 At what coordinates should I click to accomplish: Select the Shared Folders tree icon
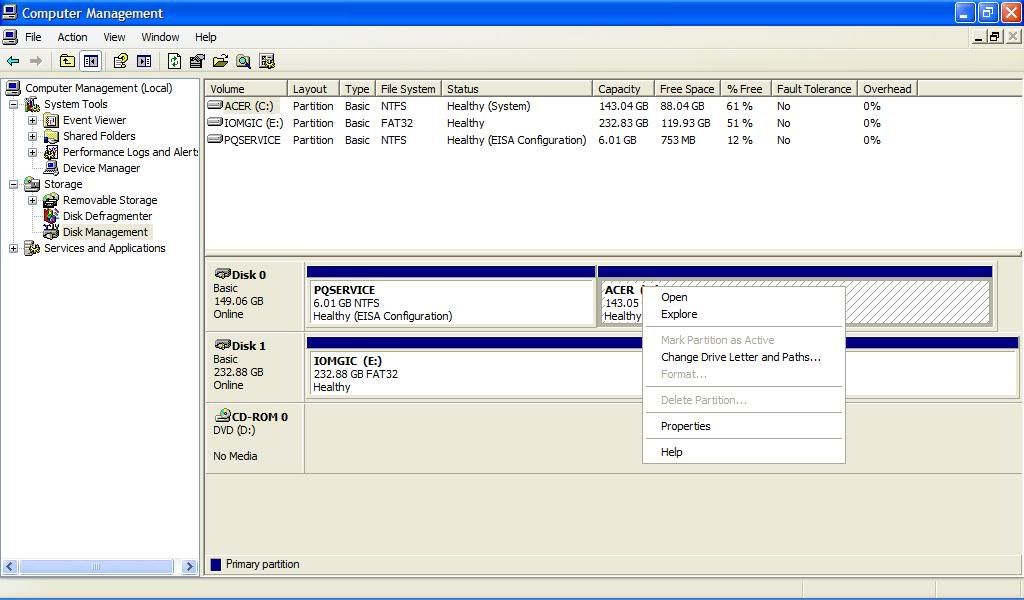tap(51, 136)
